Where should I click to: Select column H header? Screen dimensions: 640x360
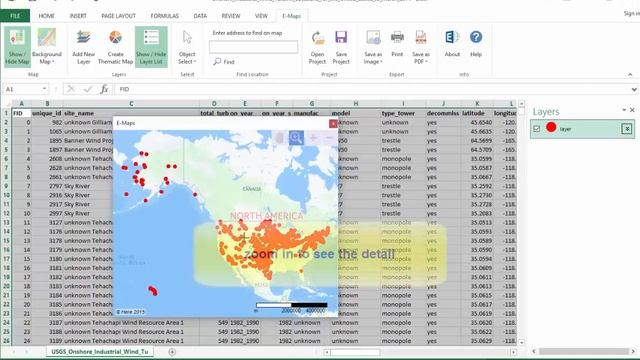coord(356,104)
